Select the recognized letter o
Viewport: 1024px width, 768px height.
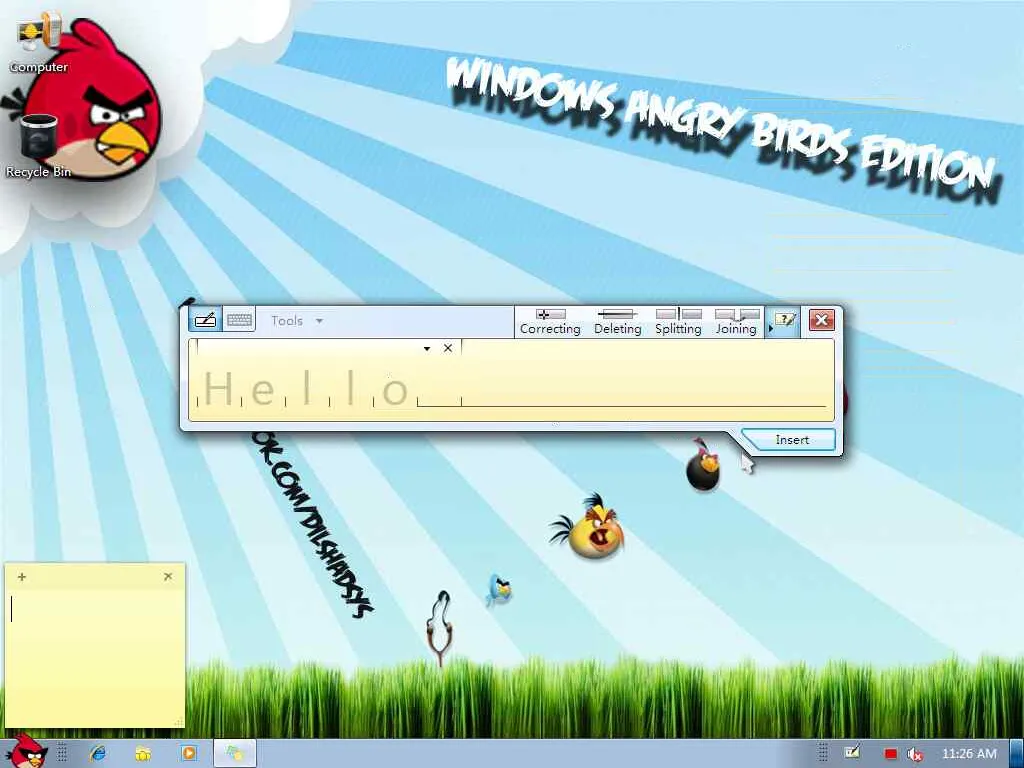394,391
